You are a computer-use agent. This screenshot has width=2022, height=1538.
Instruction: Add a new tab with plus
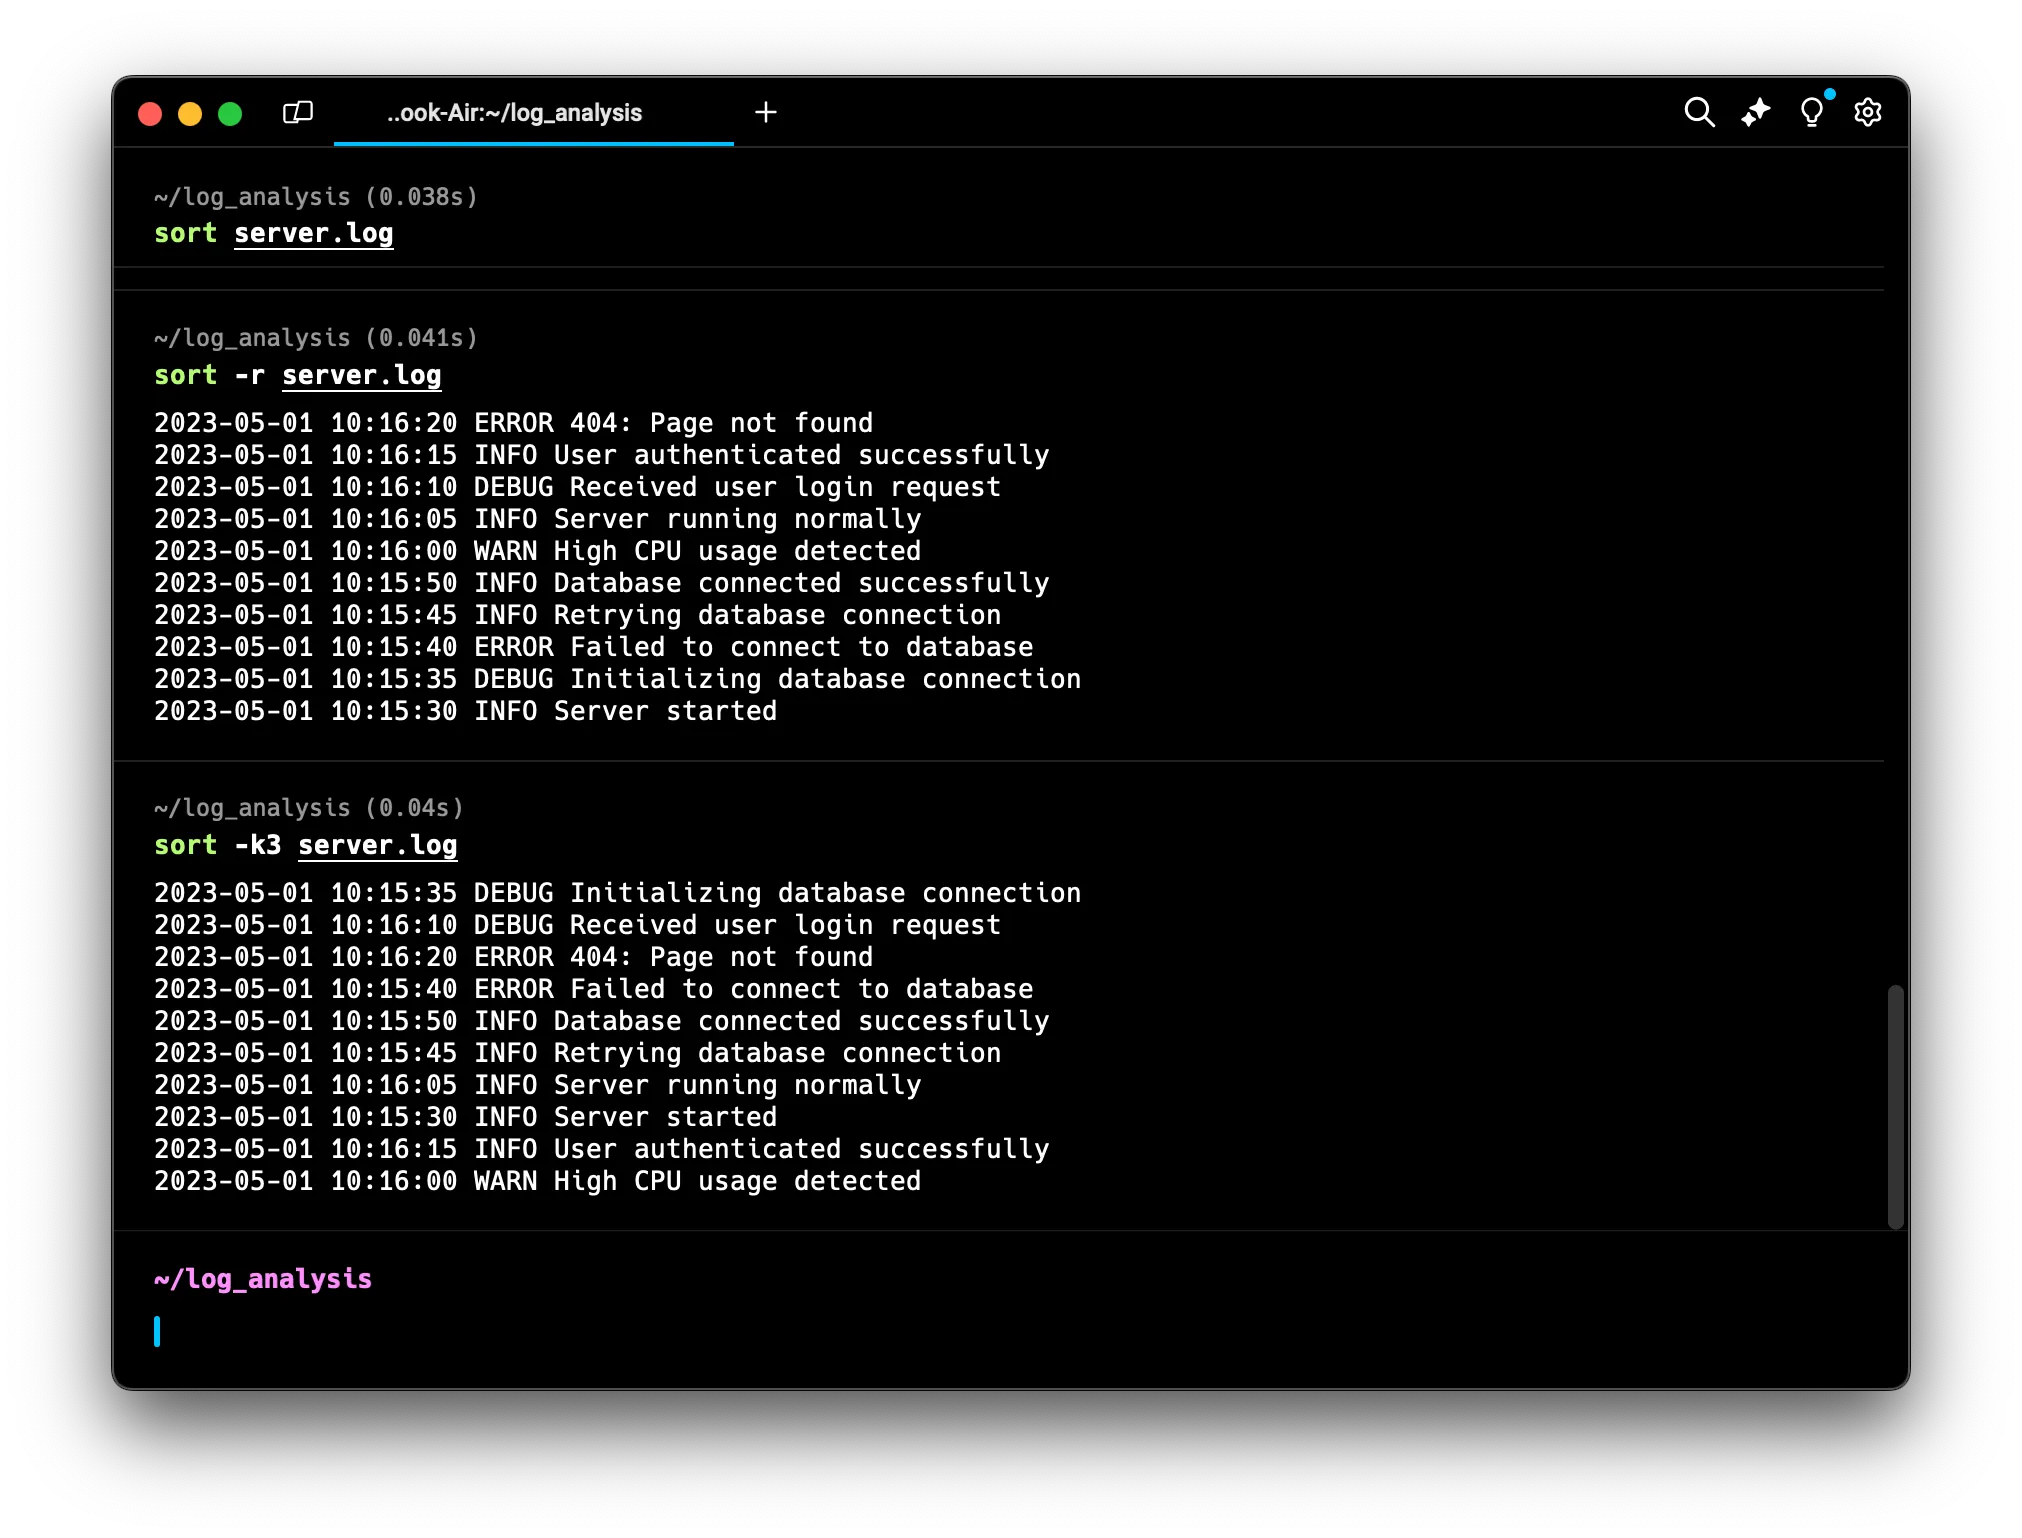pos(766,112)
